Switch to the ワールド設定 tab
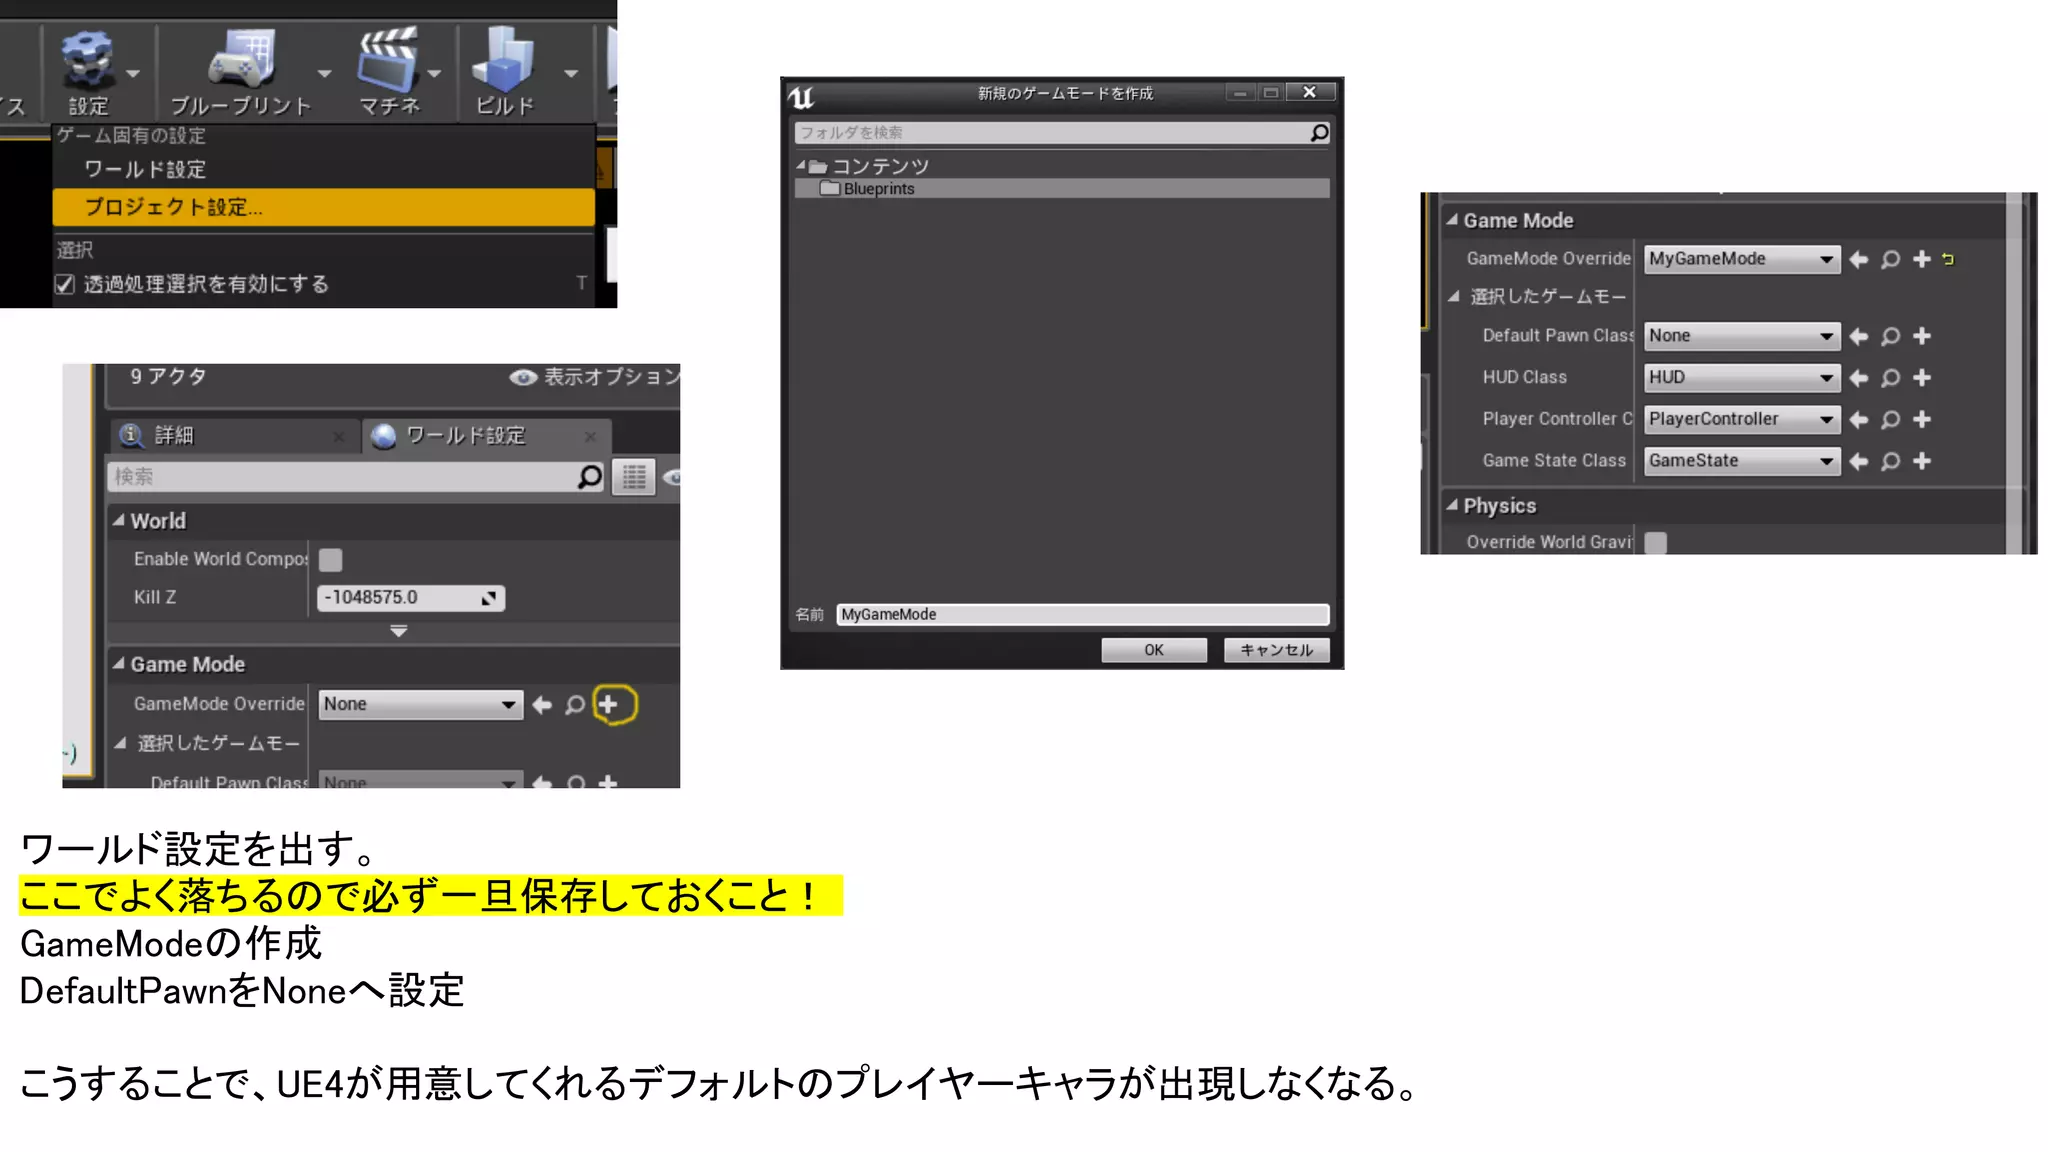The height and width of the screenshot is (1152, 2048). 486,435
